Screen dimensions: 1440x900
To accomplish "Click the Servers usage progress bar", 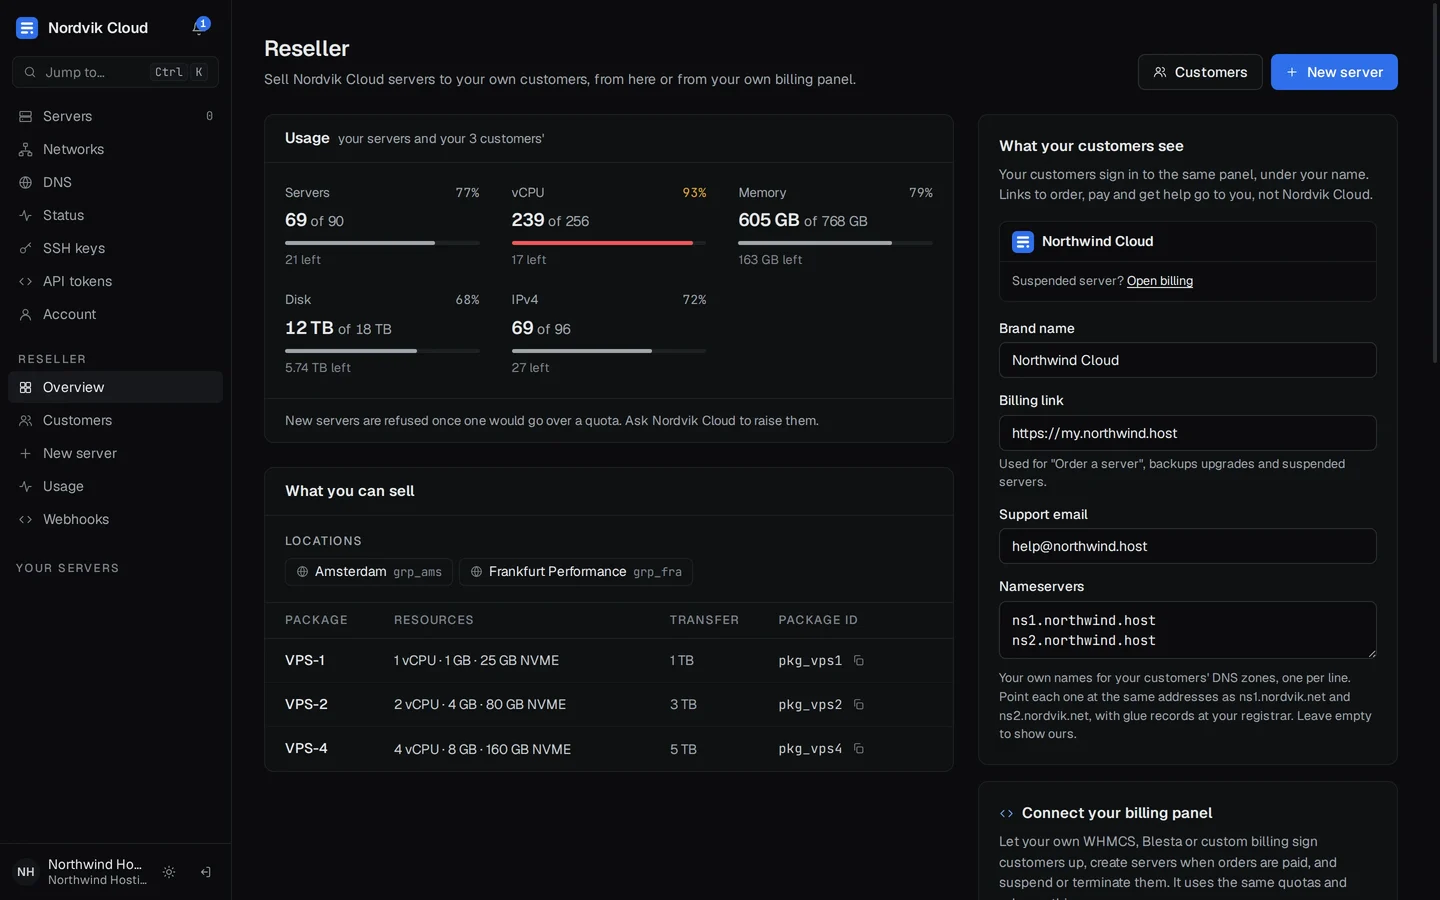I will click(x=382, y=243).
